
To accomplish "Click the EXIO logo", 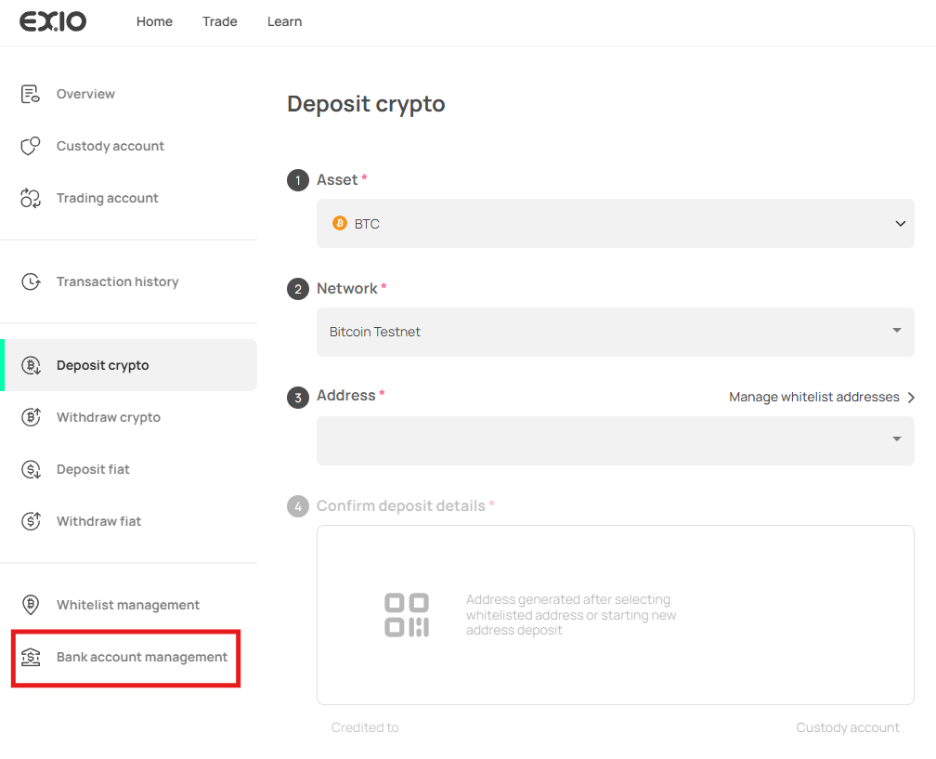I will click(53, 22).
